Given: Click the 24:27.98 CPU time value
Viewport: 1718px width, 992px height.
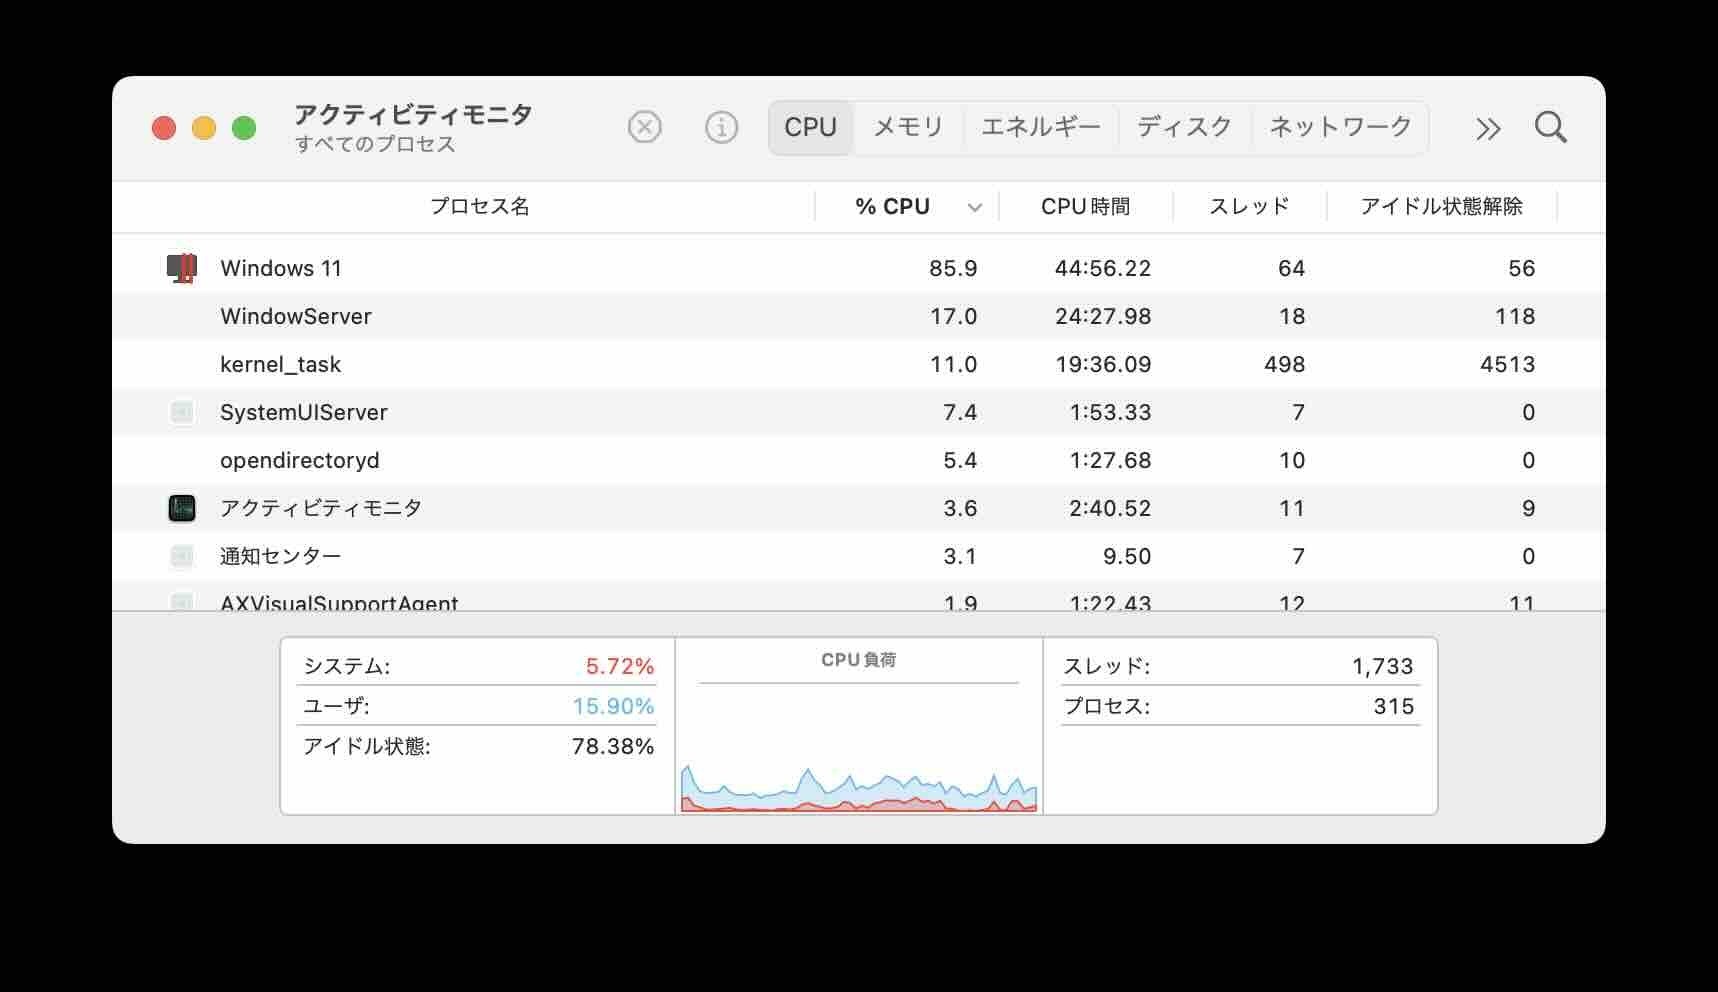Looking at the screenshot, I should (1102, 316).
